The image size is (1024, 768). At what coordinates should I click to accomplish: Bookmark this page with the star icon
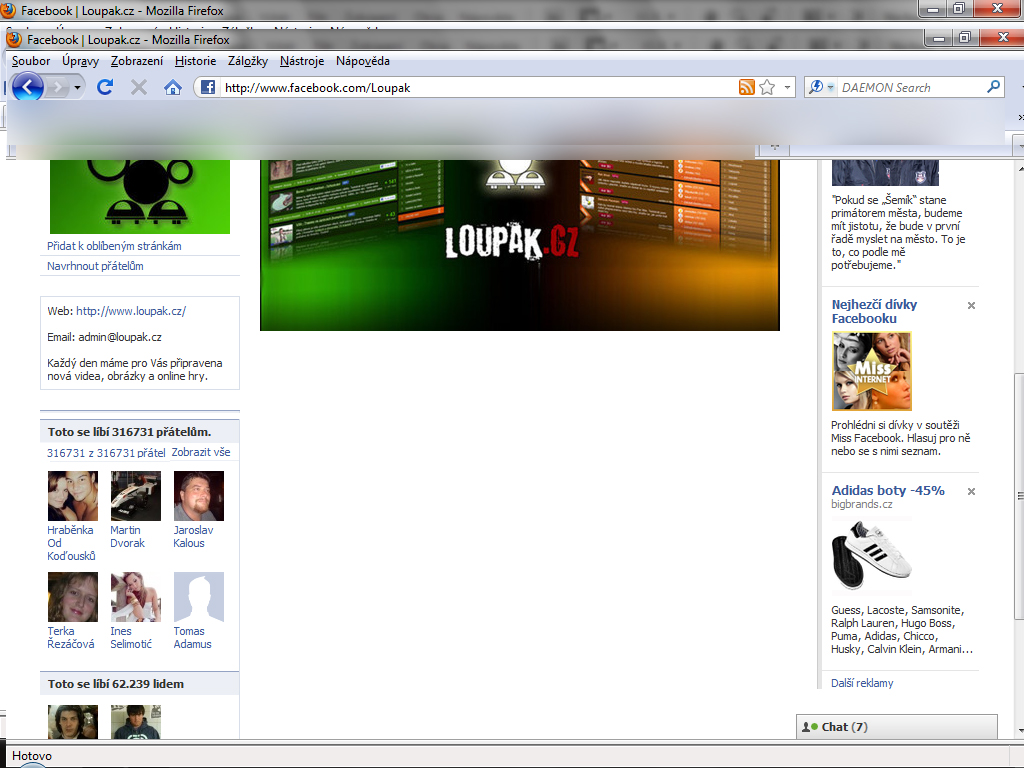click(767, 87)
